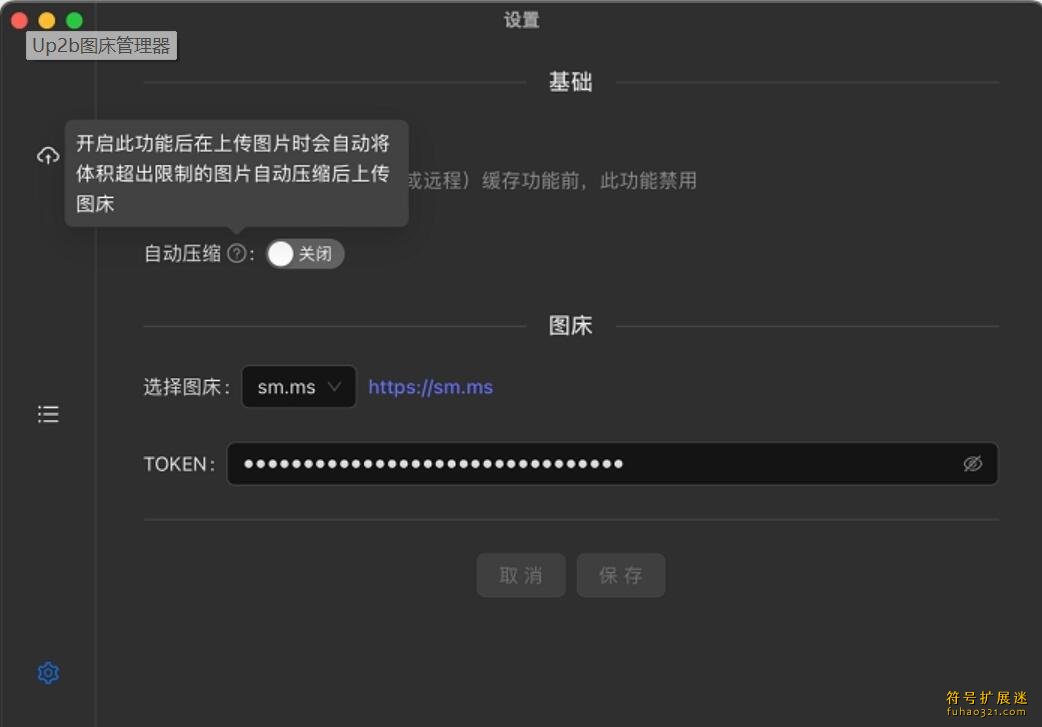Screen dimensions: 1042x727
Task: Close the settings window with red button
Action: pyautogui.click(x=19, y=20)
